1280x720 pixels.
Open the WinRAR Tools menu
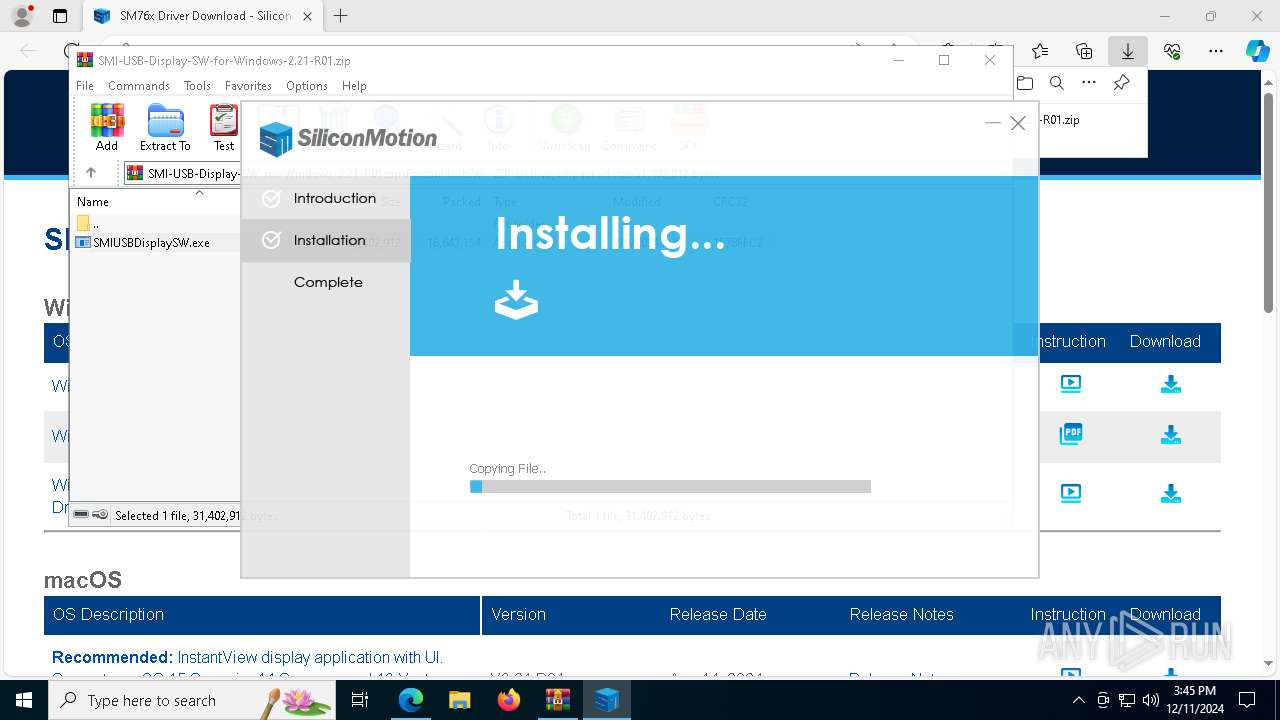pyautogui.click(x=197, y=86)
